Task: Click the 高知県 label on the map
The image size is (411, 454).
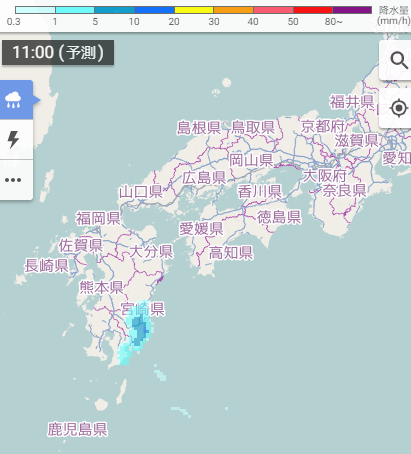Action: [x=231, y=253]
